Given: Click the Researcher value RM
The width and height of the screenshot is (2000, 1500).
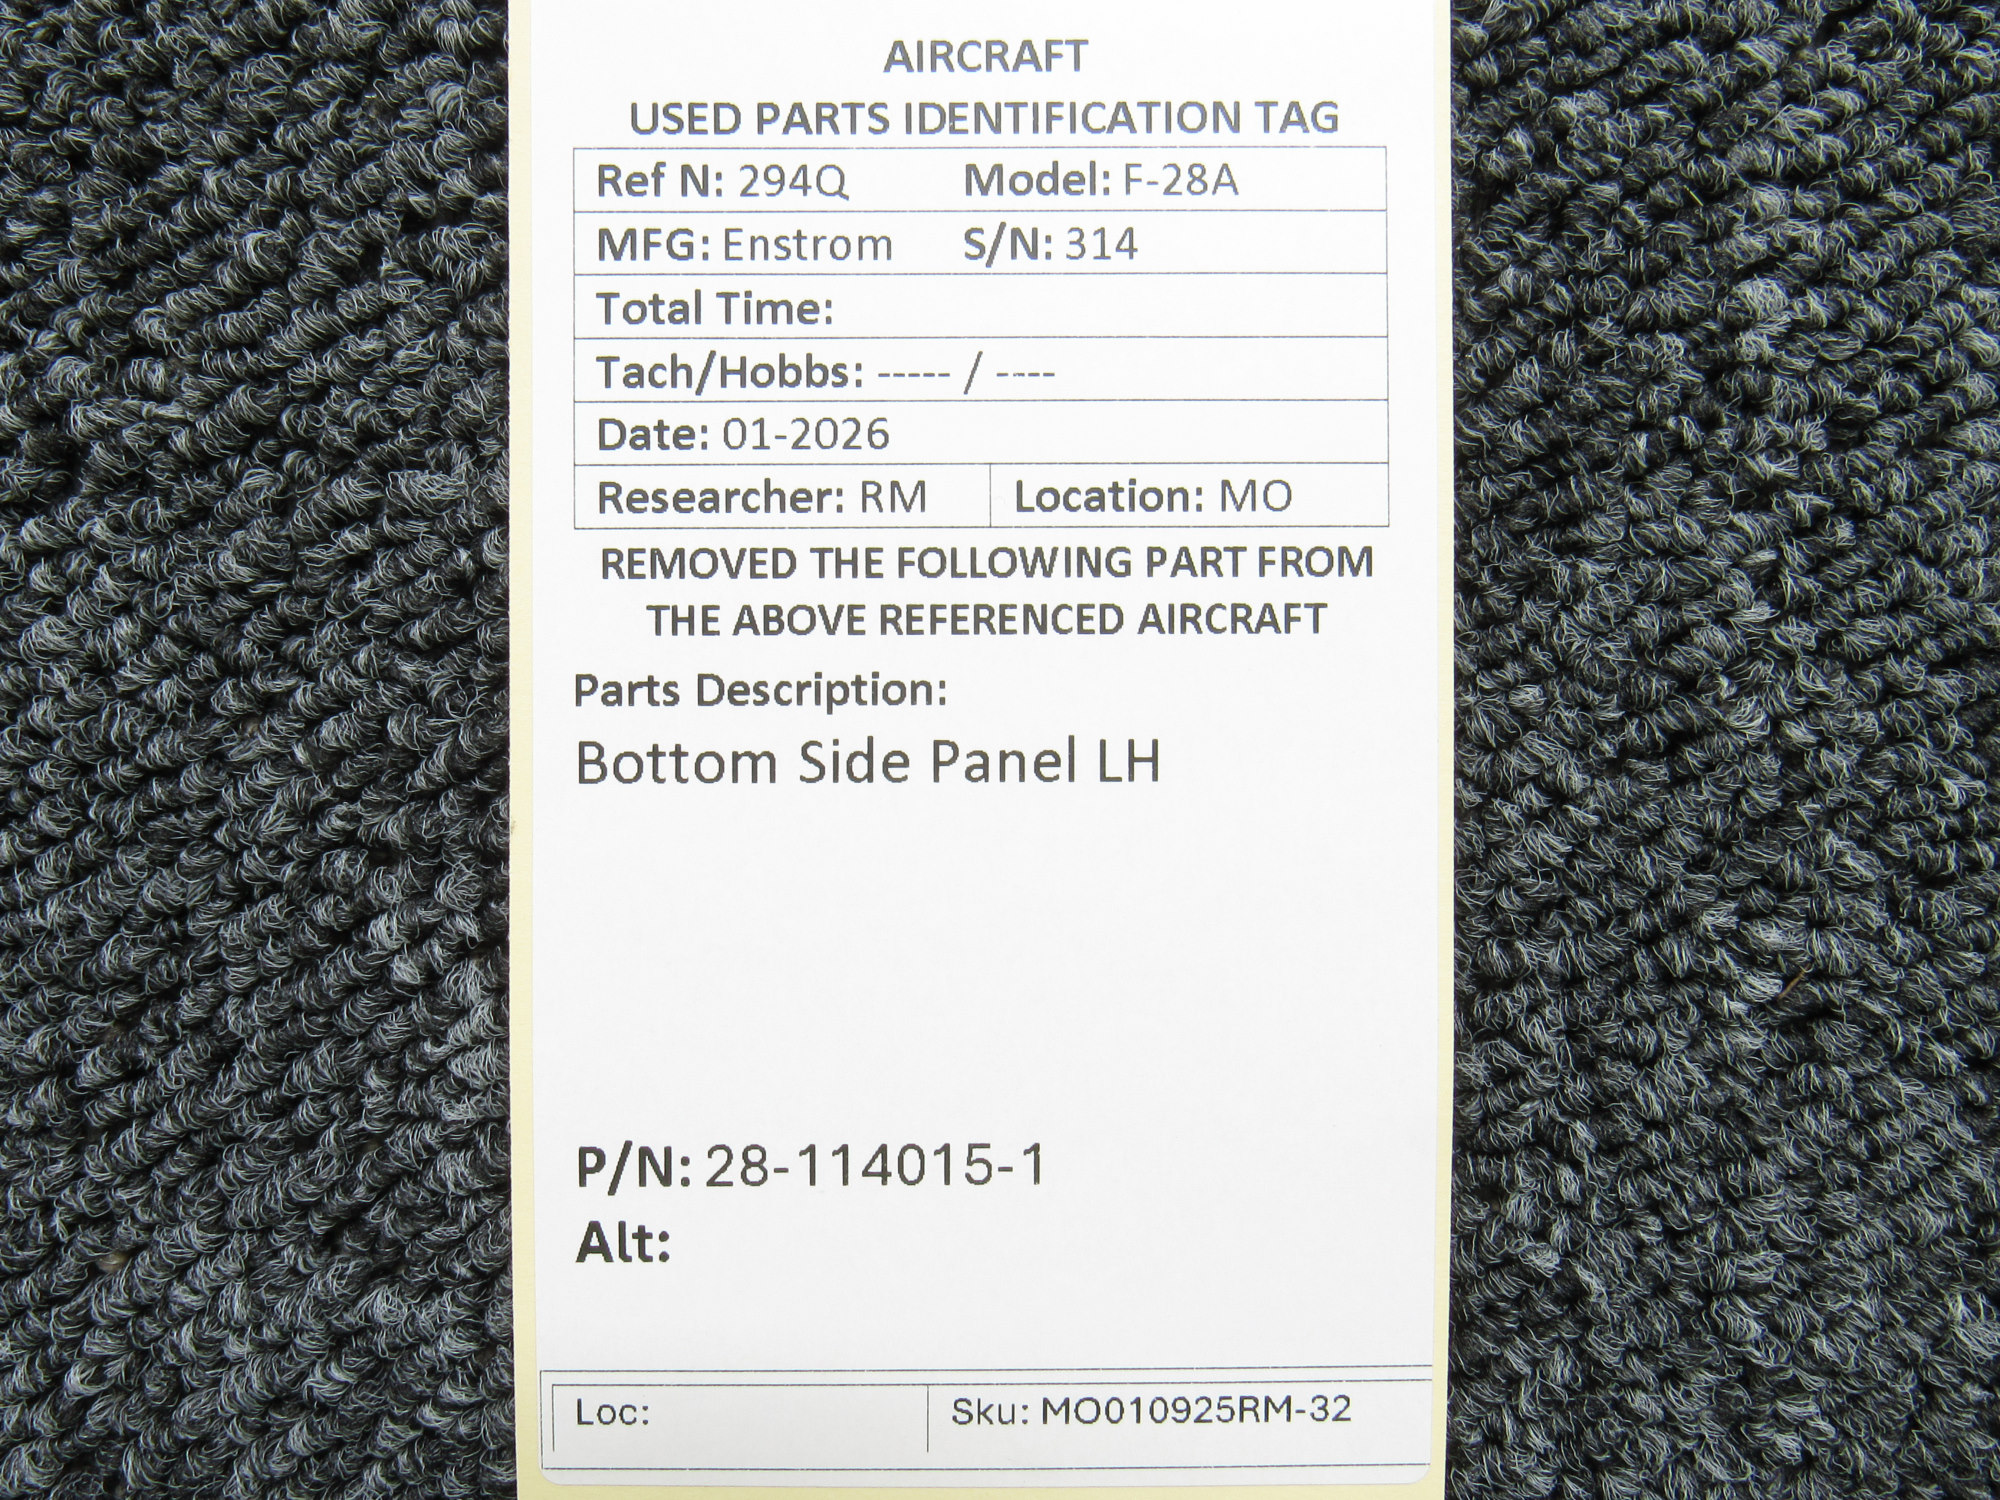Looking at the screenshot, I should (x=893, y=497).
